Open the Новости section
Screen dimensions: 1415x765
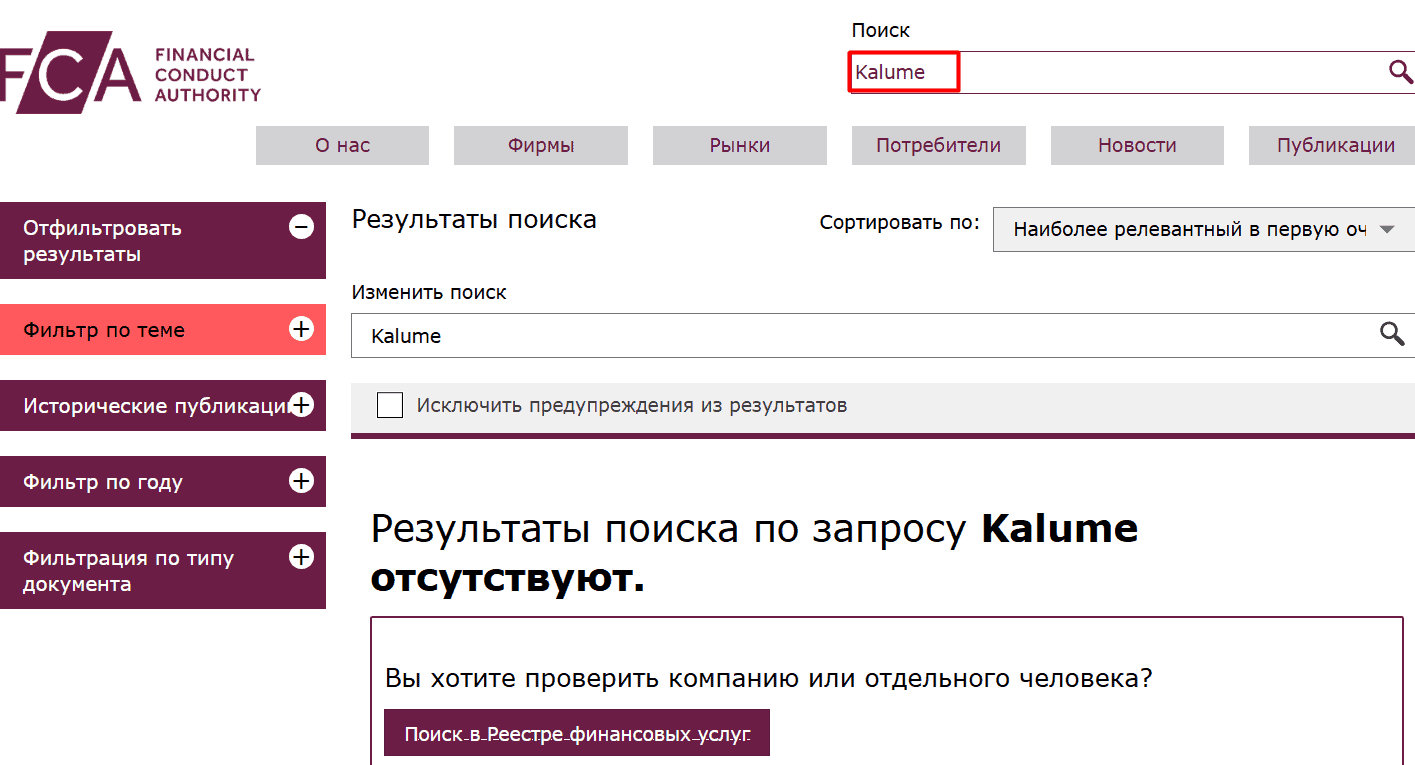[1136, 145]
